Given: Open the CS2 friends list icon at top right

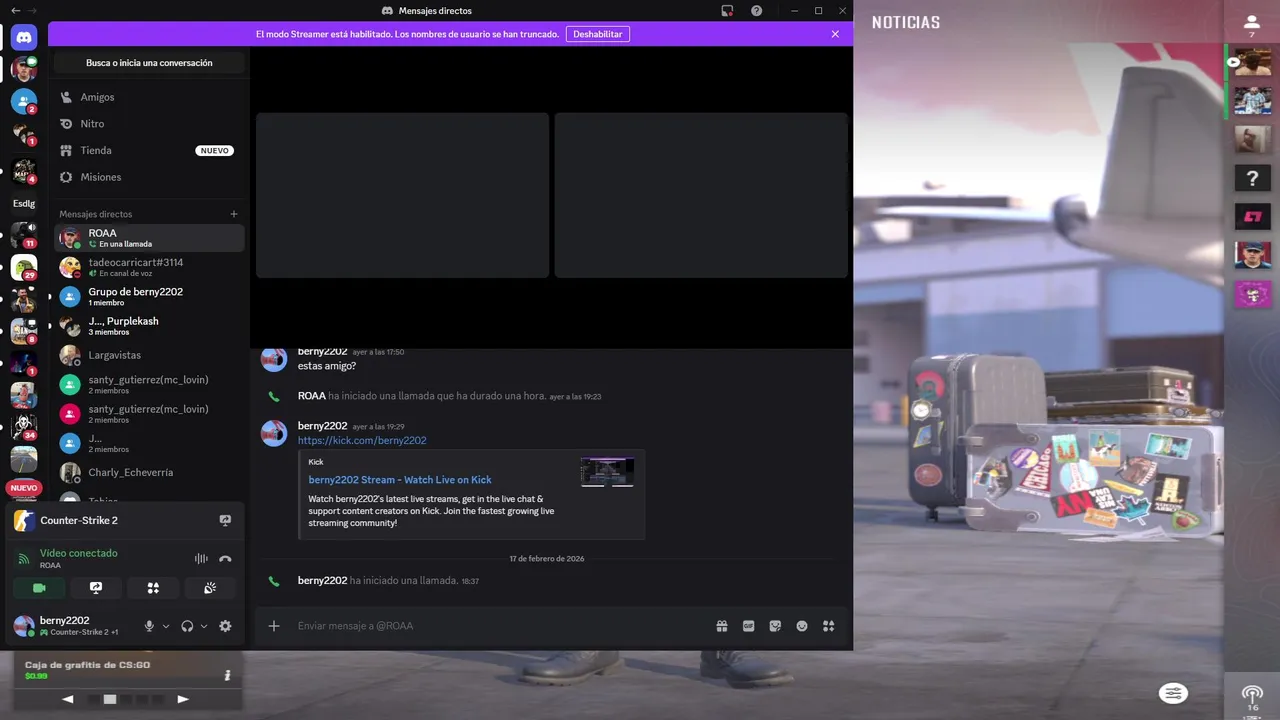Looking at the screenshot, I should 1252,21.
